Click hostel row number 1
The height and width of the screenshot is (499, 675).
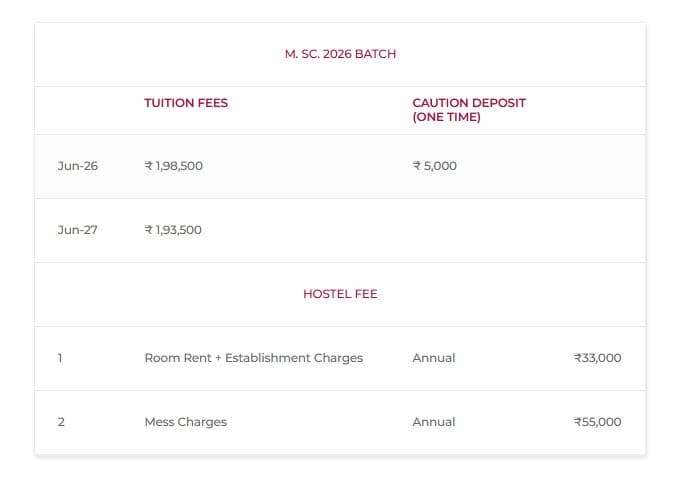60,358
